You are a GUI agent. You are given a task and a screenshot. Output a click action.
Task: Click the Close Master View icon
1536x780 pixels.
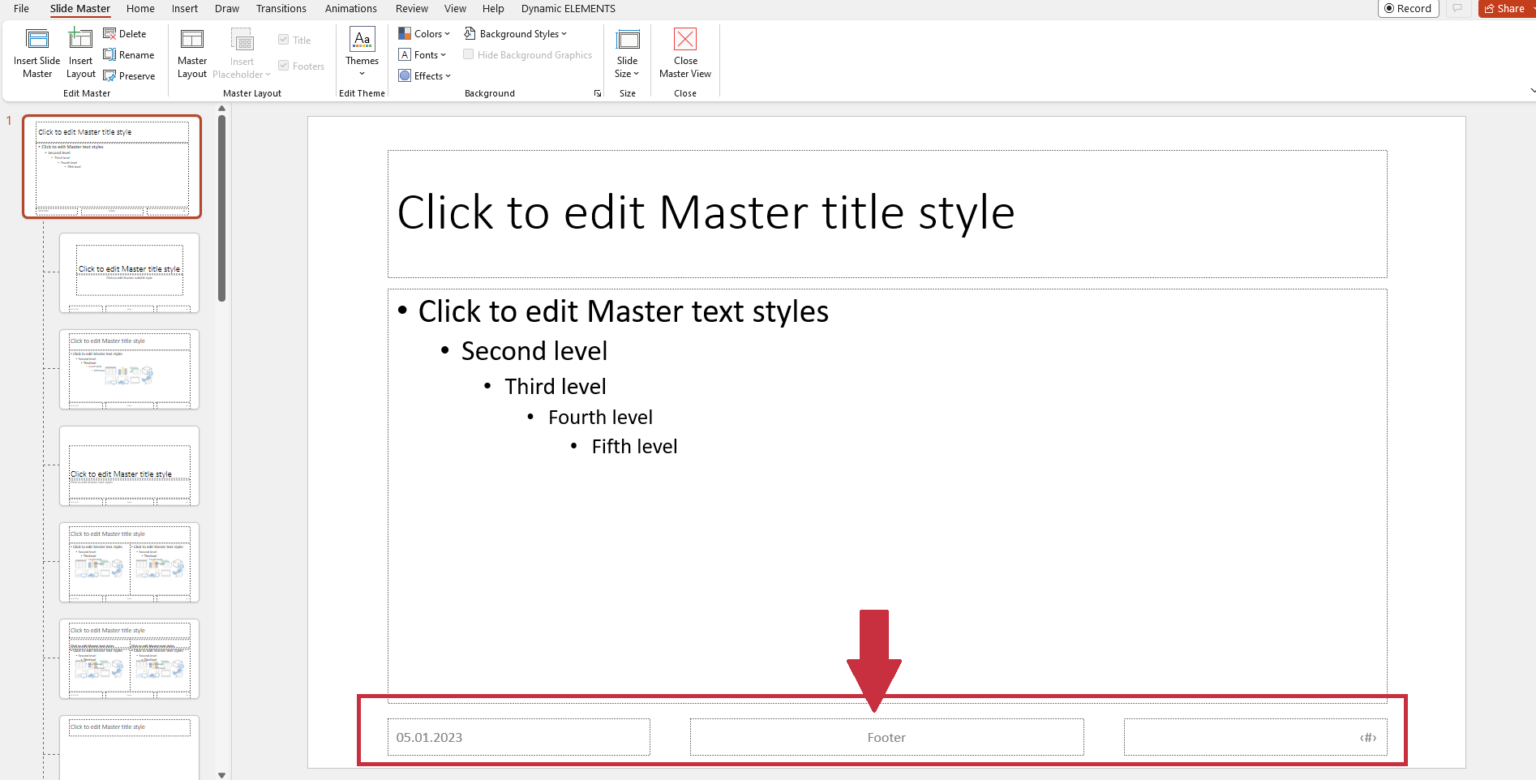[685, 54]
